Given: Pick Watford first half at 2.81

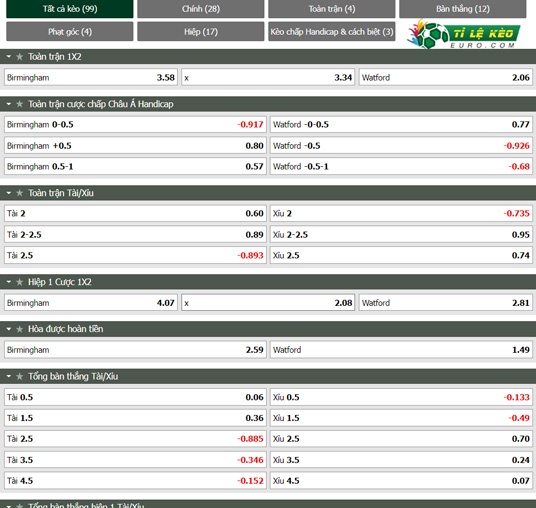Looking at the screenshot, I should [445, 303].
